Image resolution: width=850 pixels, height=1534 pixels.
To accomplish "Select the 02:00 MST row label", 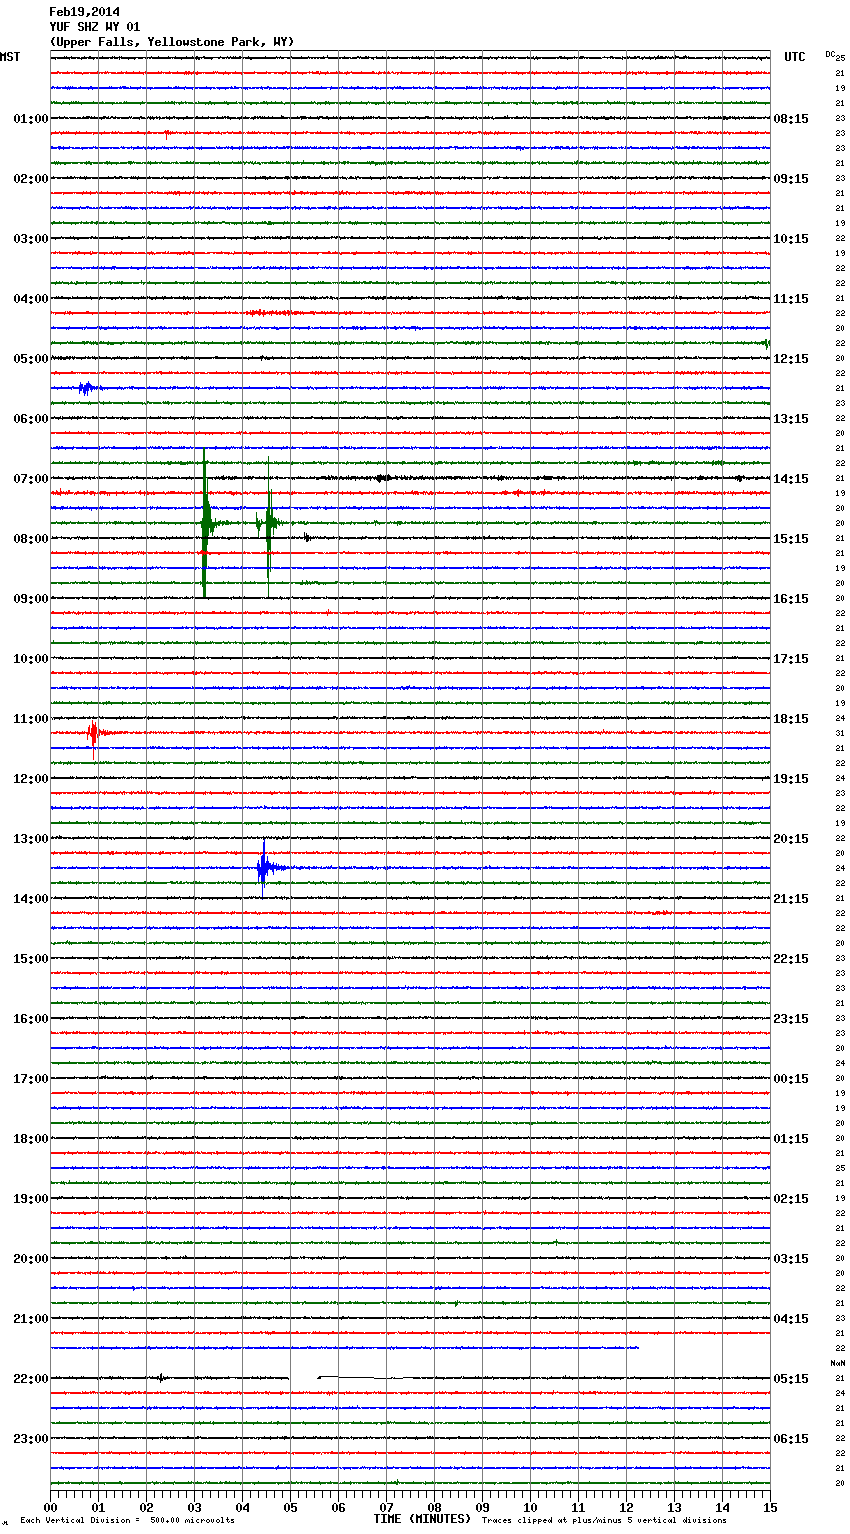I will click(30, 179).
